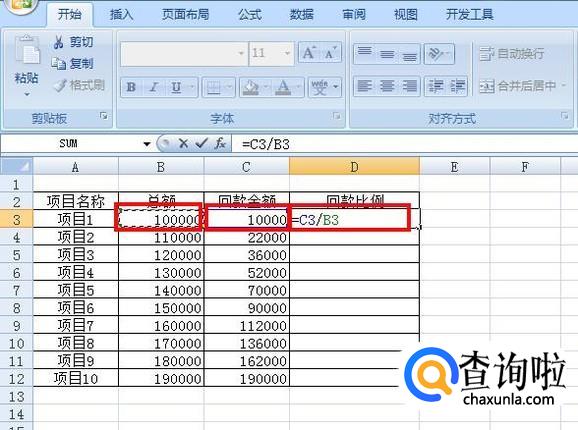Click the Cut scissors icon
Image resolution: width=578 pixels, height=430 pixels.
point(59,42)
